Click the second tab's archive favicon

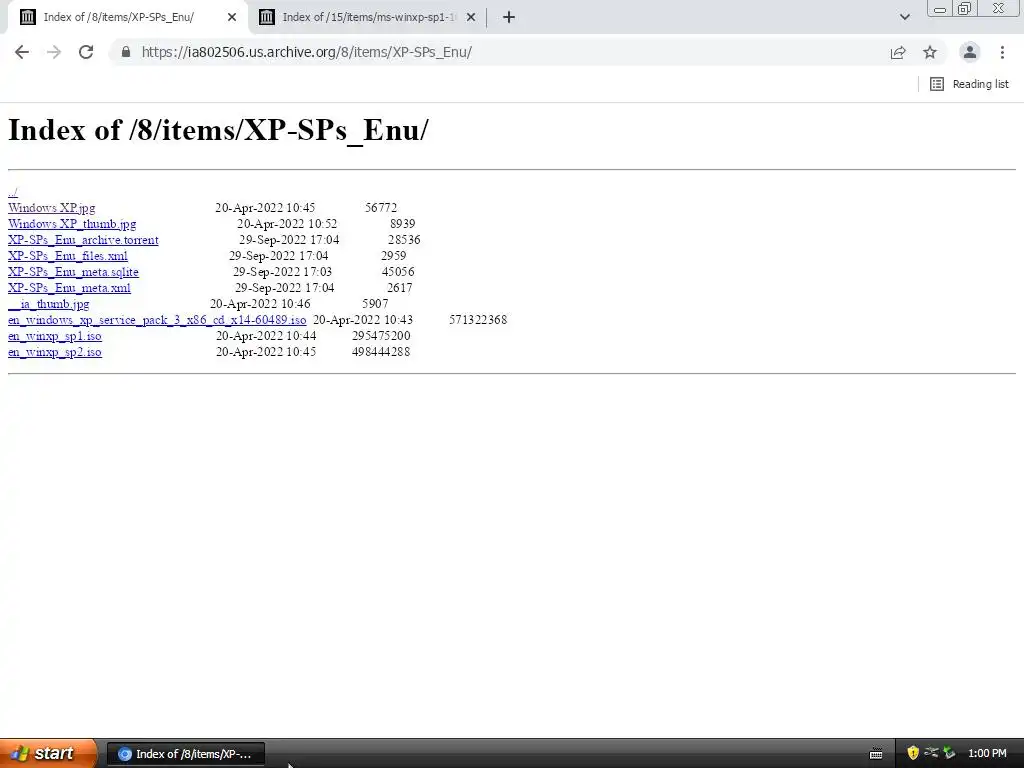click(x=266, y=18)
